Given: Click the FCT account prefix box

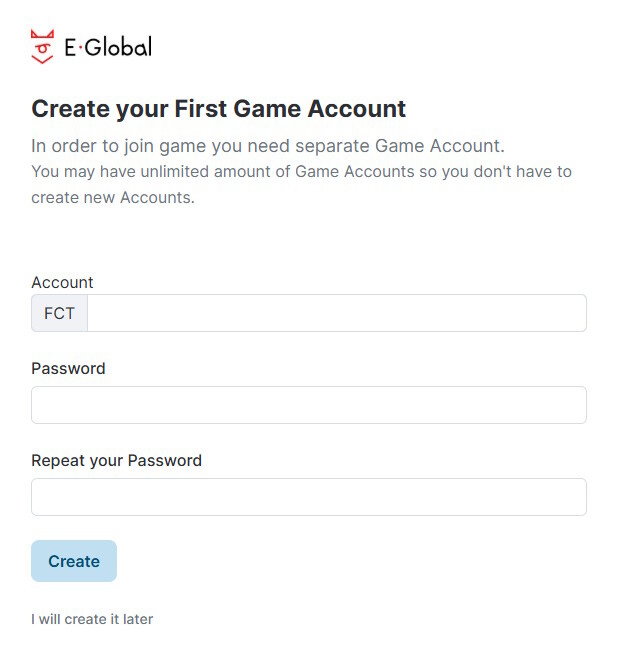Looking at the screenshot, I should (x=59, y=313).
